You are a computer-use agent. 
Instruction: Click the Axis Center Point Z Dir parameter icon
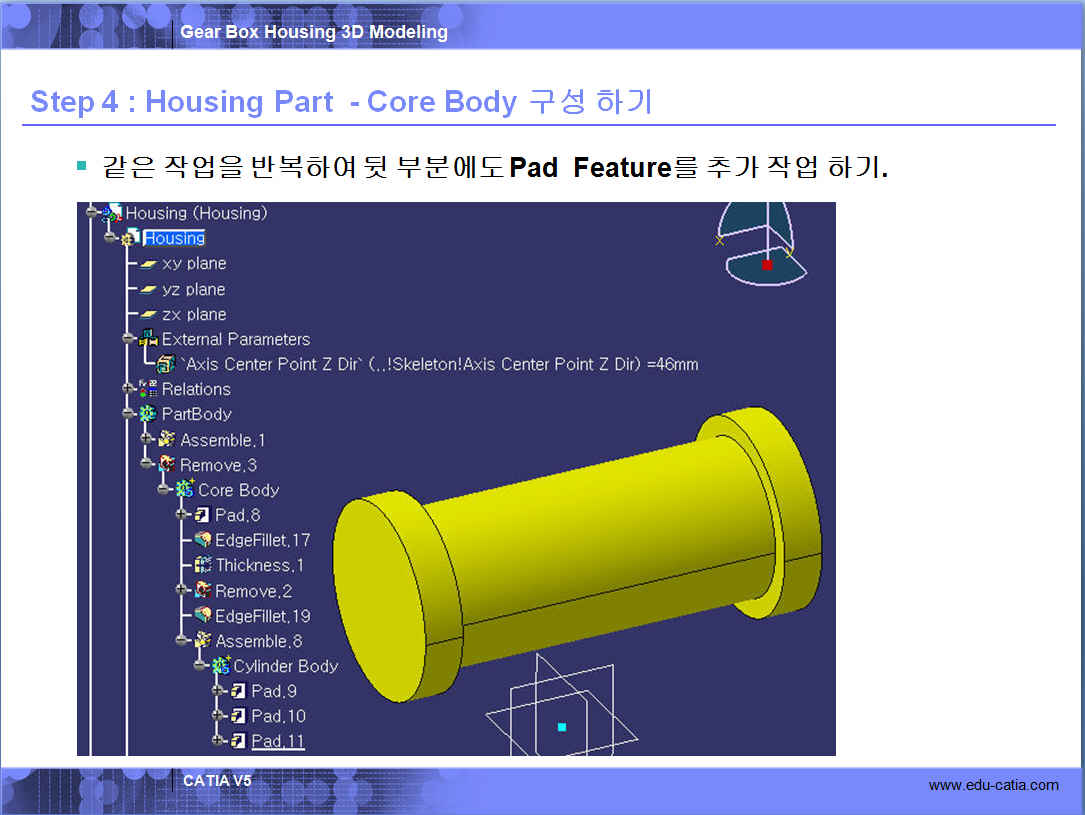[167, 364]
